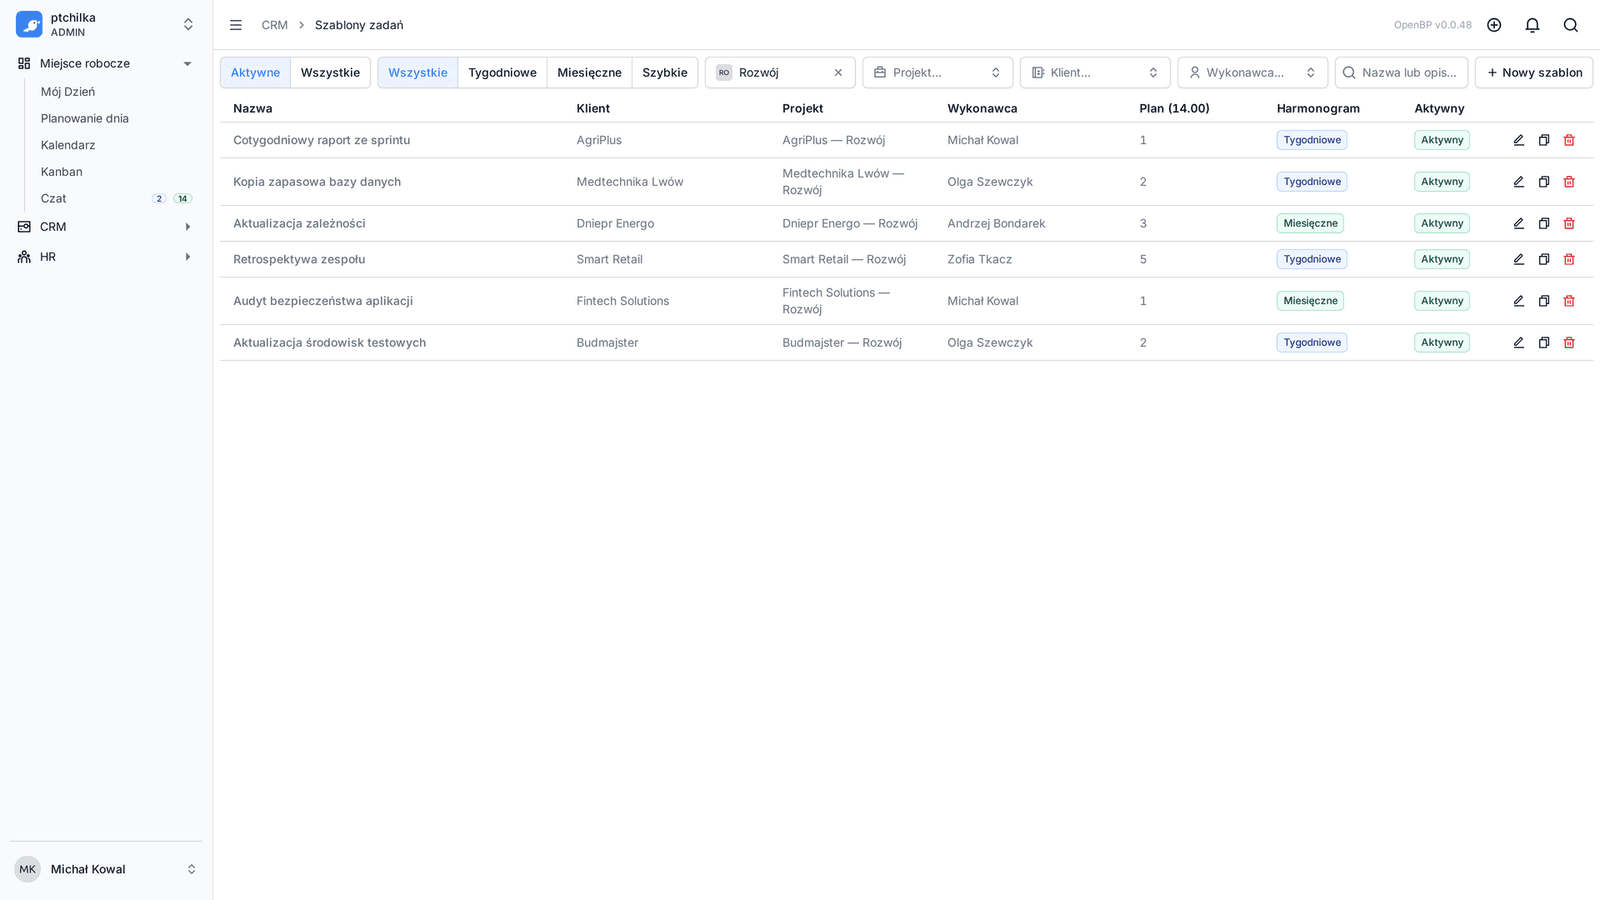The width and height of the screenshot is (1600, 900).
Task: Open notifications bell icon
Action: tap(1532, 25)
